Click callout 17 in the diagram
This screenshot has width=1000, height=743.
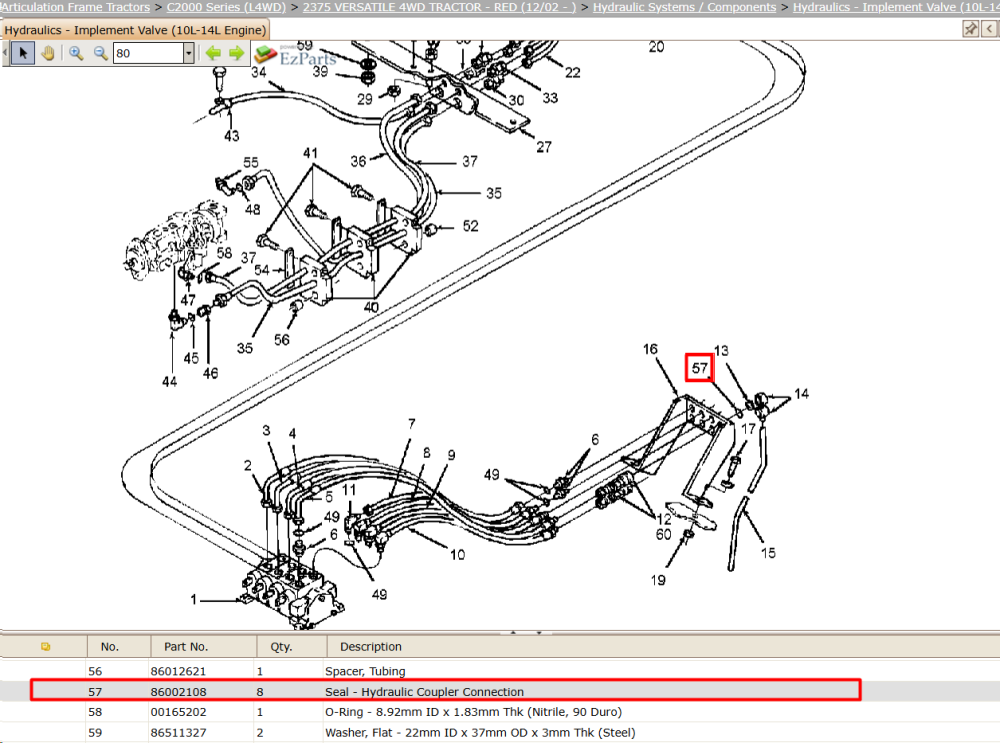pyautogui.click(x=748, y=429)
